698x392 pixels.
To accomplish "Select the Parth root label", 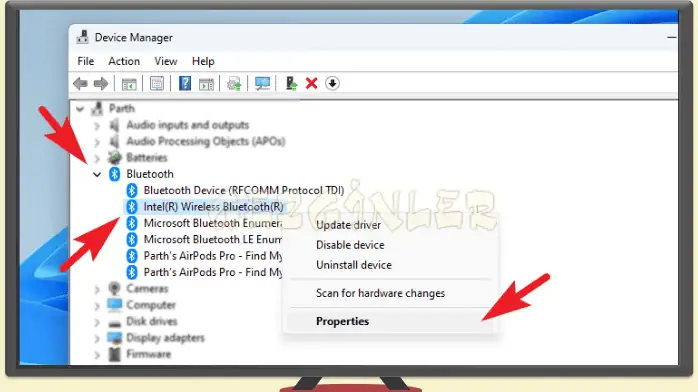I will click(122, 108).
